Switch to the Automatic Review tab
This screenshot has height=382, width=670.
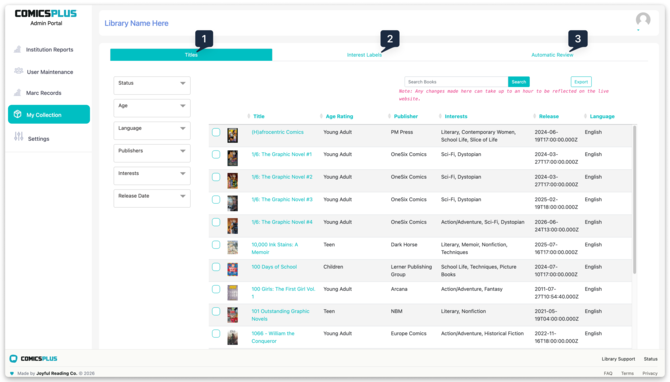[x=552, y=55]
